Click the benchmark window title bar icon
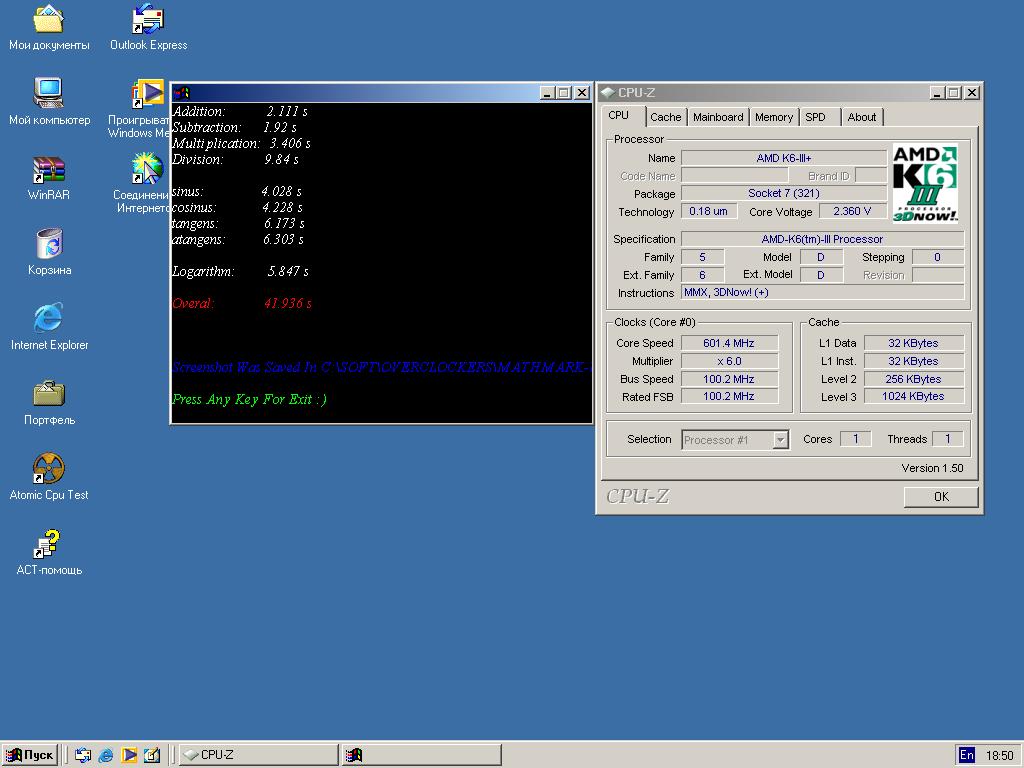The image size is (1024, 768). coord(181,93)
